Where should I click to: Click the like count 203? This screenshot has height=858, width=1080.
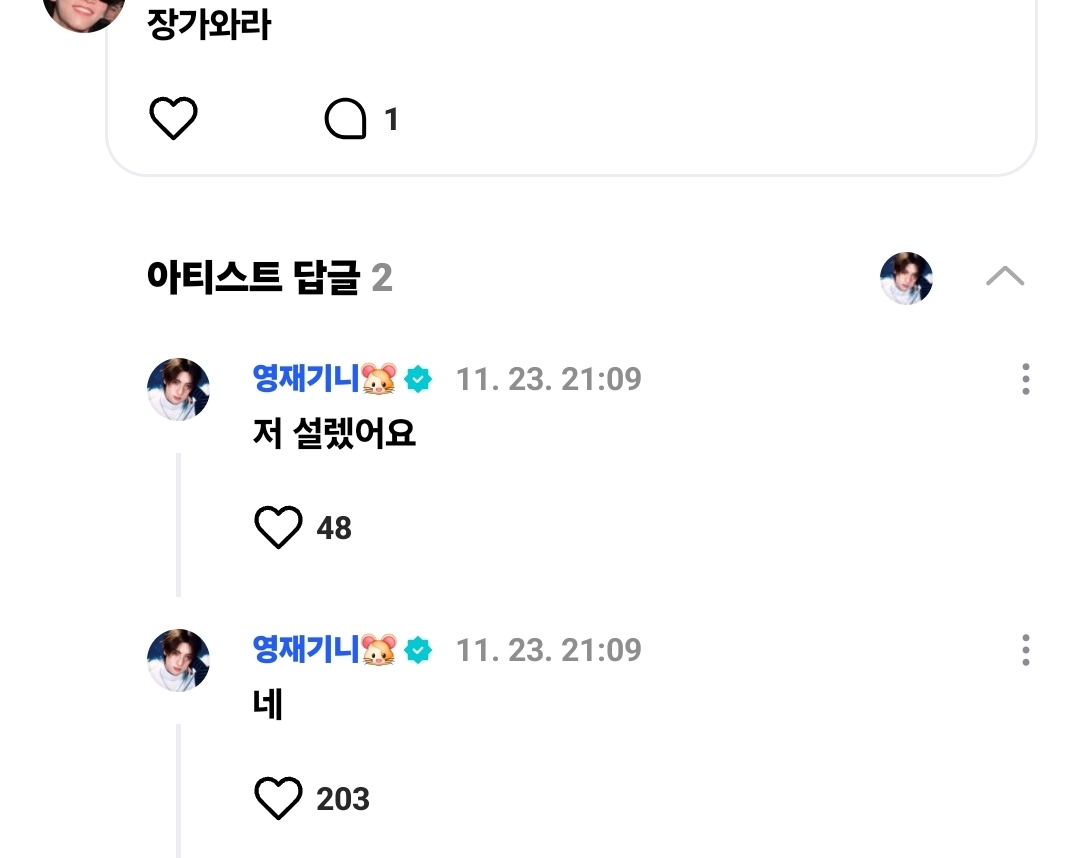coord(343,799)
